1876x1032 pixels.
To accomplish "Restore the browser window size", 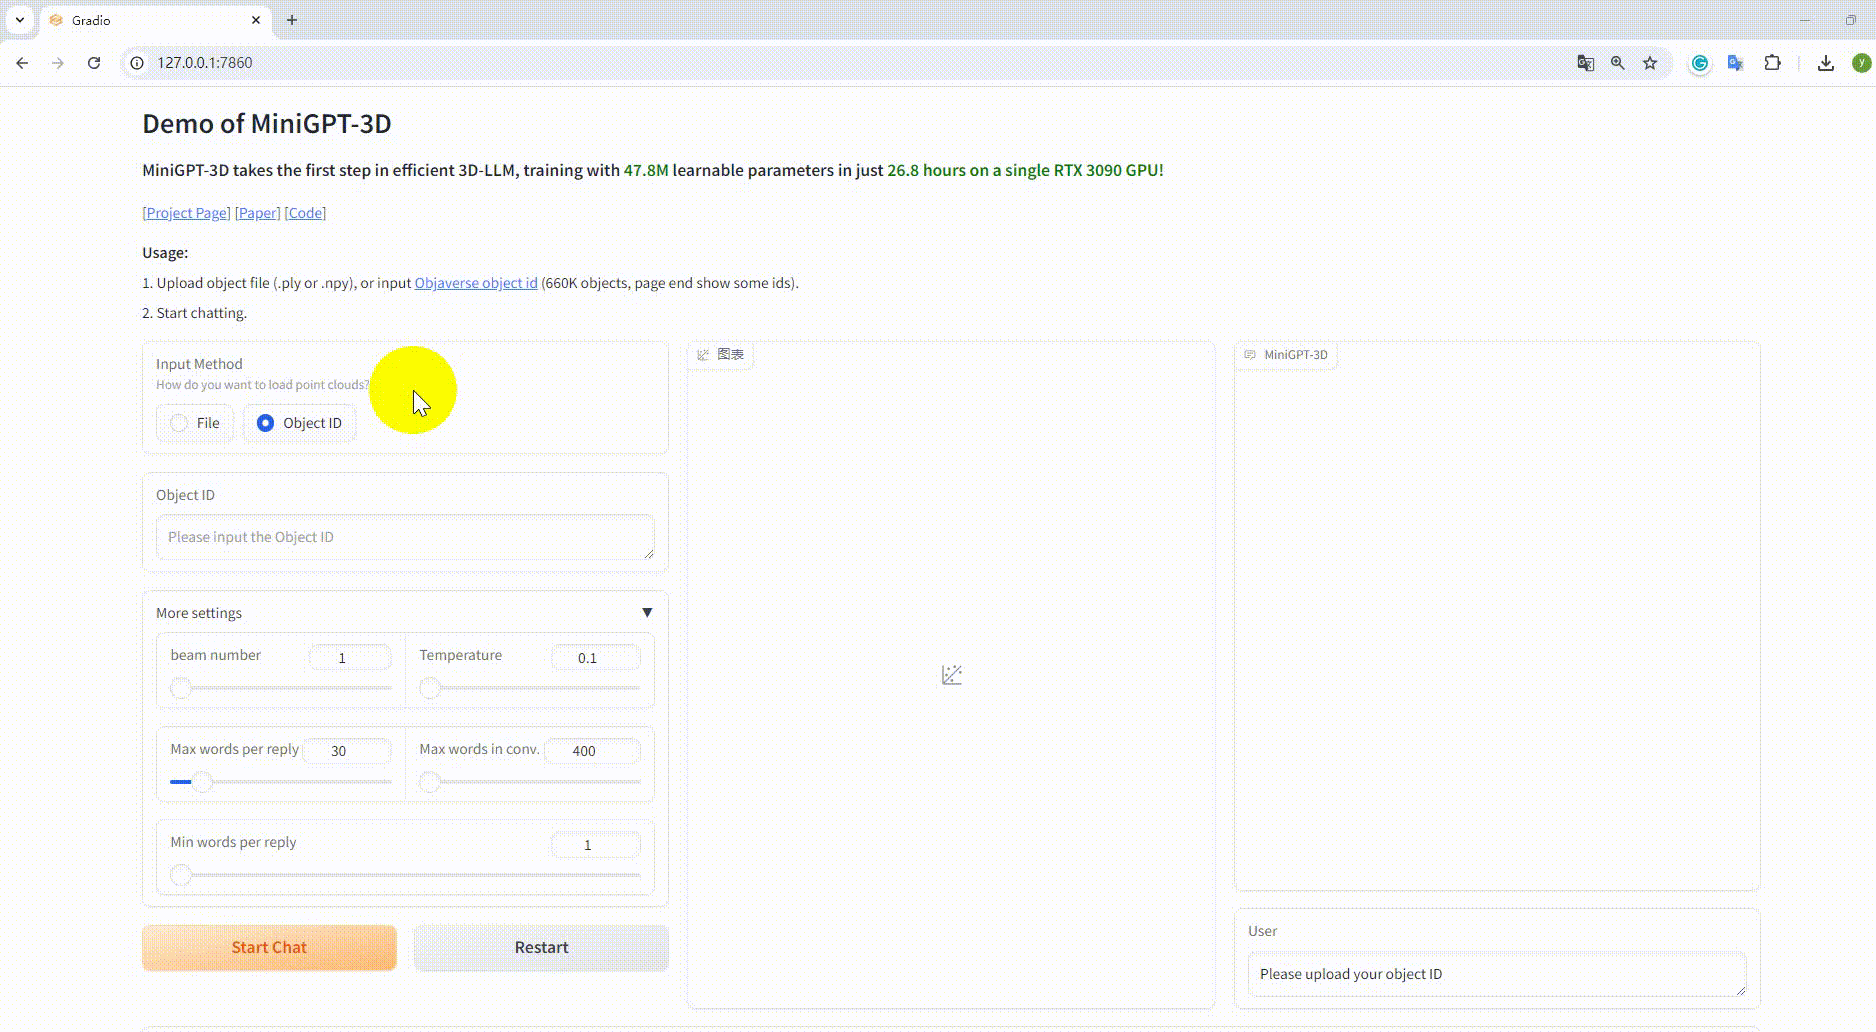I will pyautogui.click(x=1851, y=20).
